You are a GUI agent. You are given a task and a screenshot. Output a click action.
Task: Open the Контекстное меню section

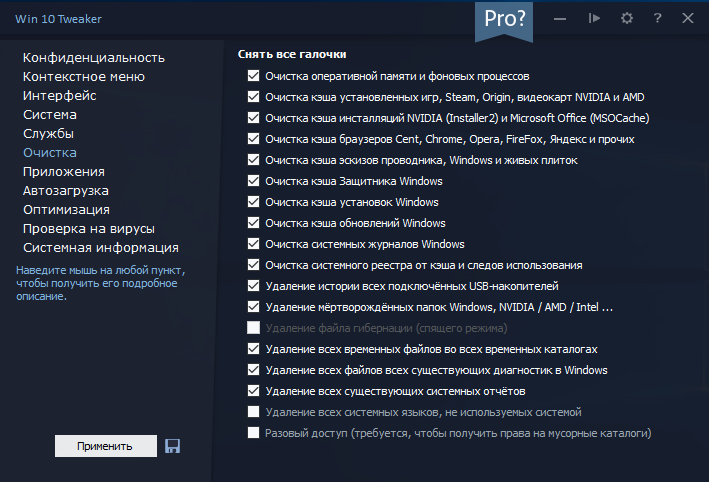tap(84, 77)
